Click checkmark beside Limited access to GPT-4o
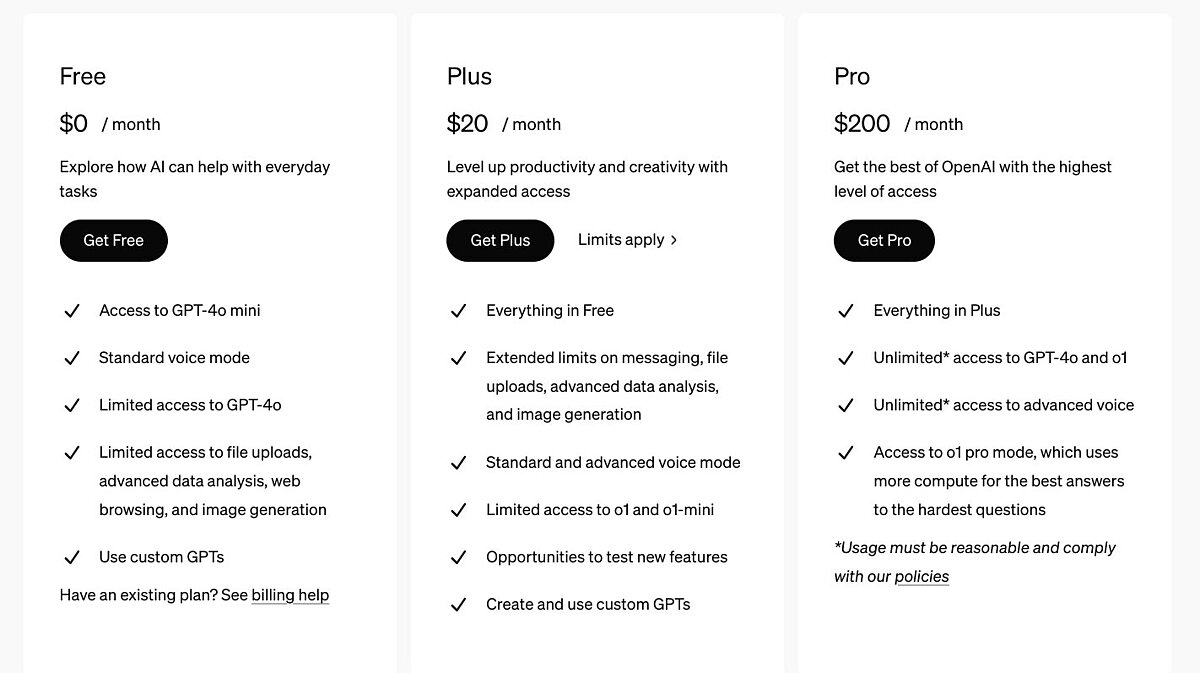 coord(72,406)
